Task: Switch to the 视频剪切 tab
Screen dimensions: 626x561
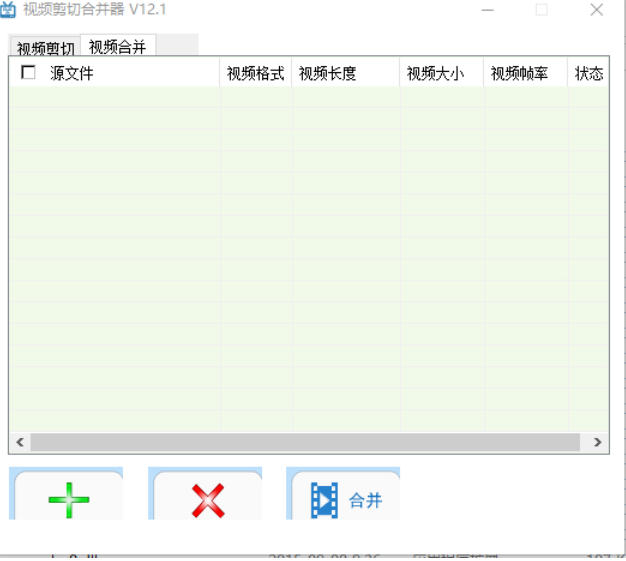Action: pyautogui.click(x=45, y=47)
